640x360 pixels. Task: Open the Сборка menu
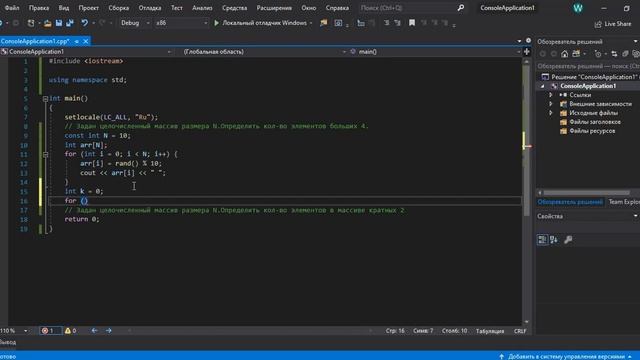coord(119,8)
